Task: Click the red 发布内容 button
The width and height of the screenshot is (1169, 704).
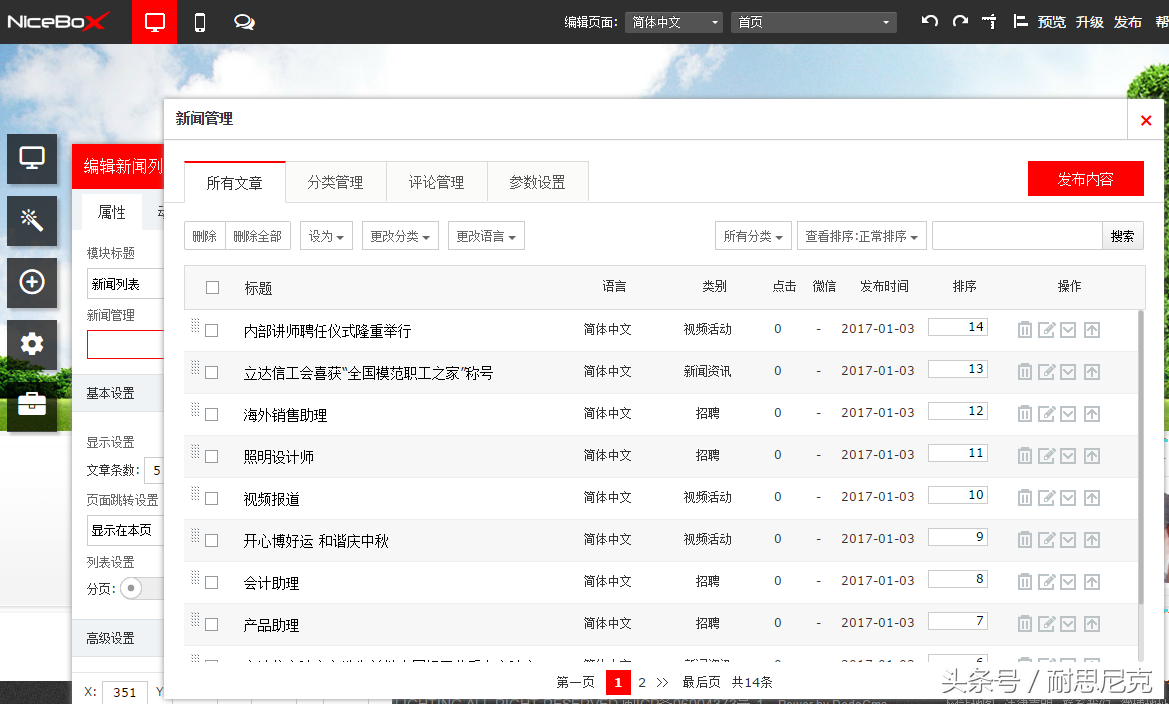Action: coord(1085,179)
